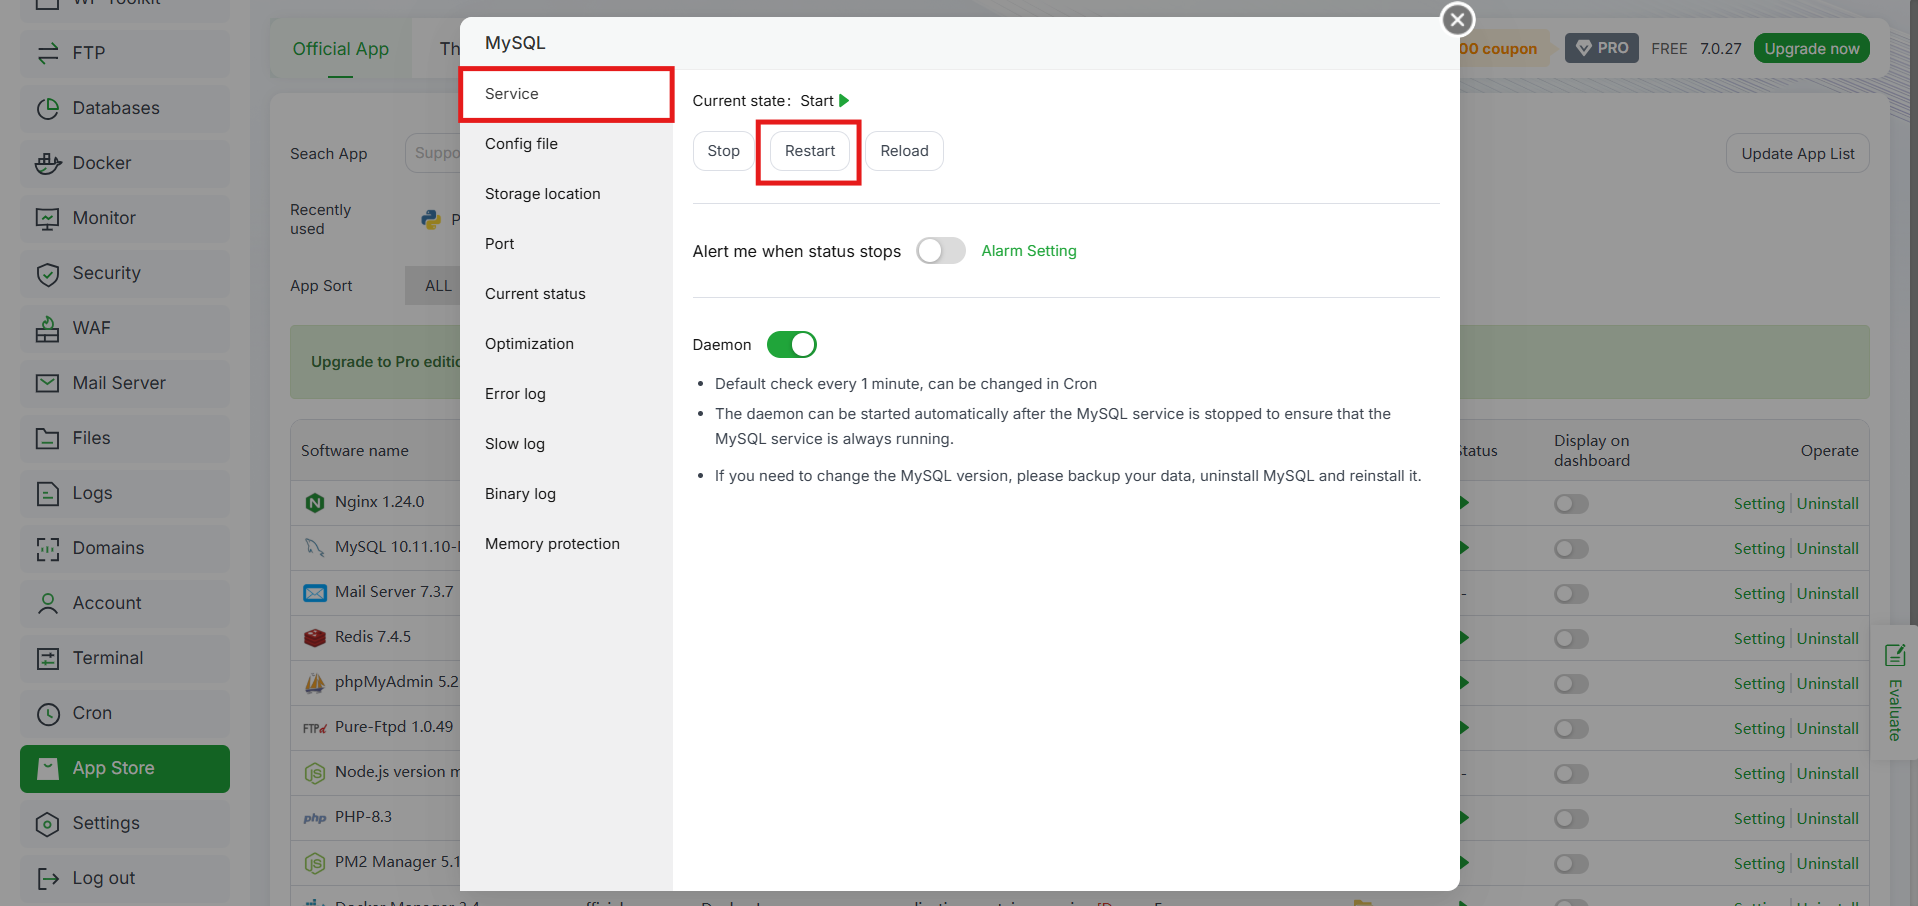The image size is (1918, 906).
Task: Click the Redis app icon
Action: click(x=315, y=637)
